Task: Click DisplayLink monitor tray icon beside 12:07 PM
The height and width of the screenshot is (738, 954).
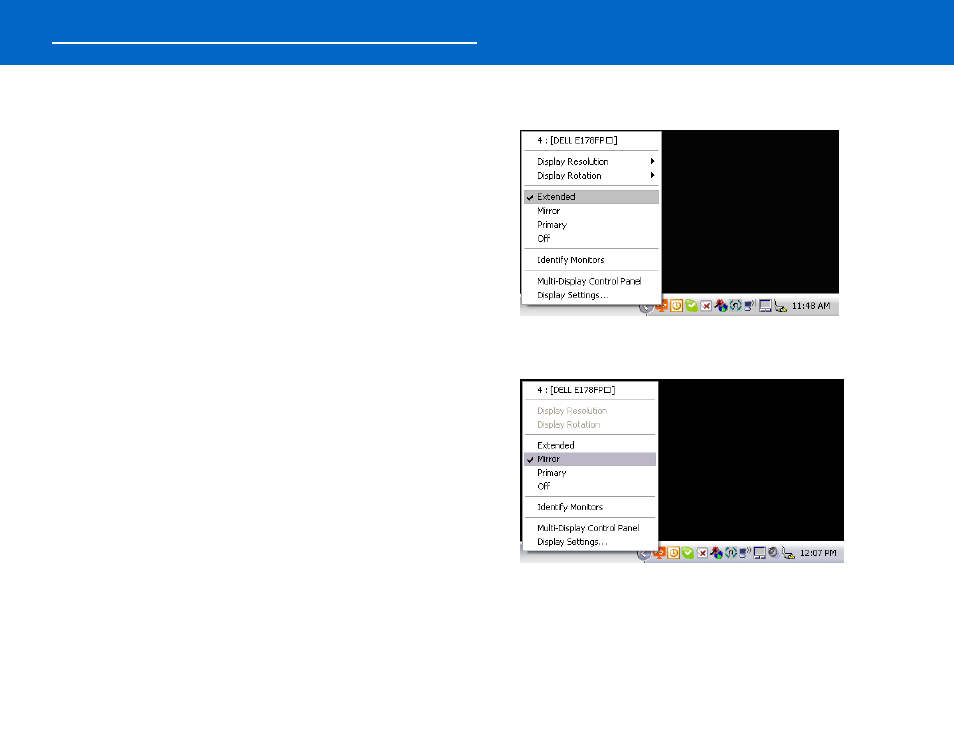Action: click(759, 552)
